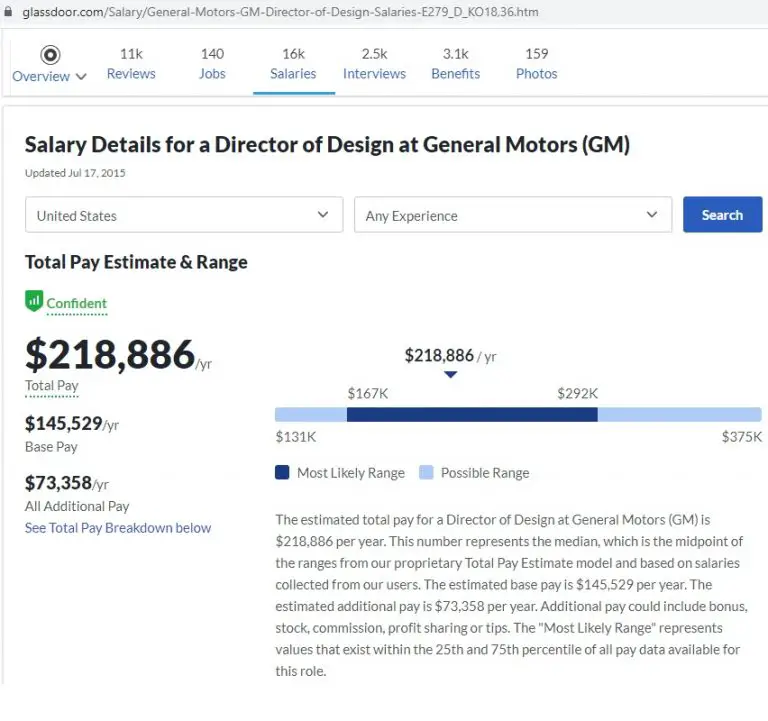This screenshot has height=721, width=768.
Task: Click the Total Pay Estimate & Range heading
Action: click(x=136, y=262)
